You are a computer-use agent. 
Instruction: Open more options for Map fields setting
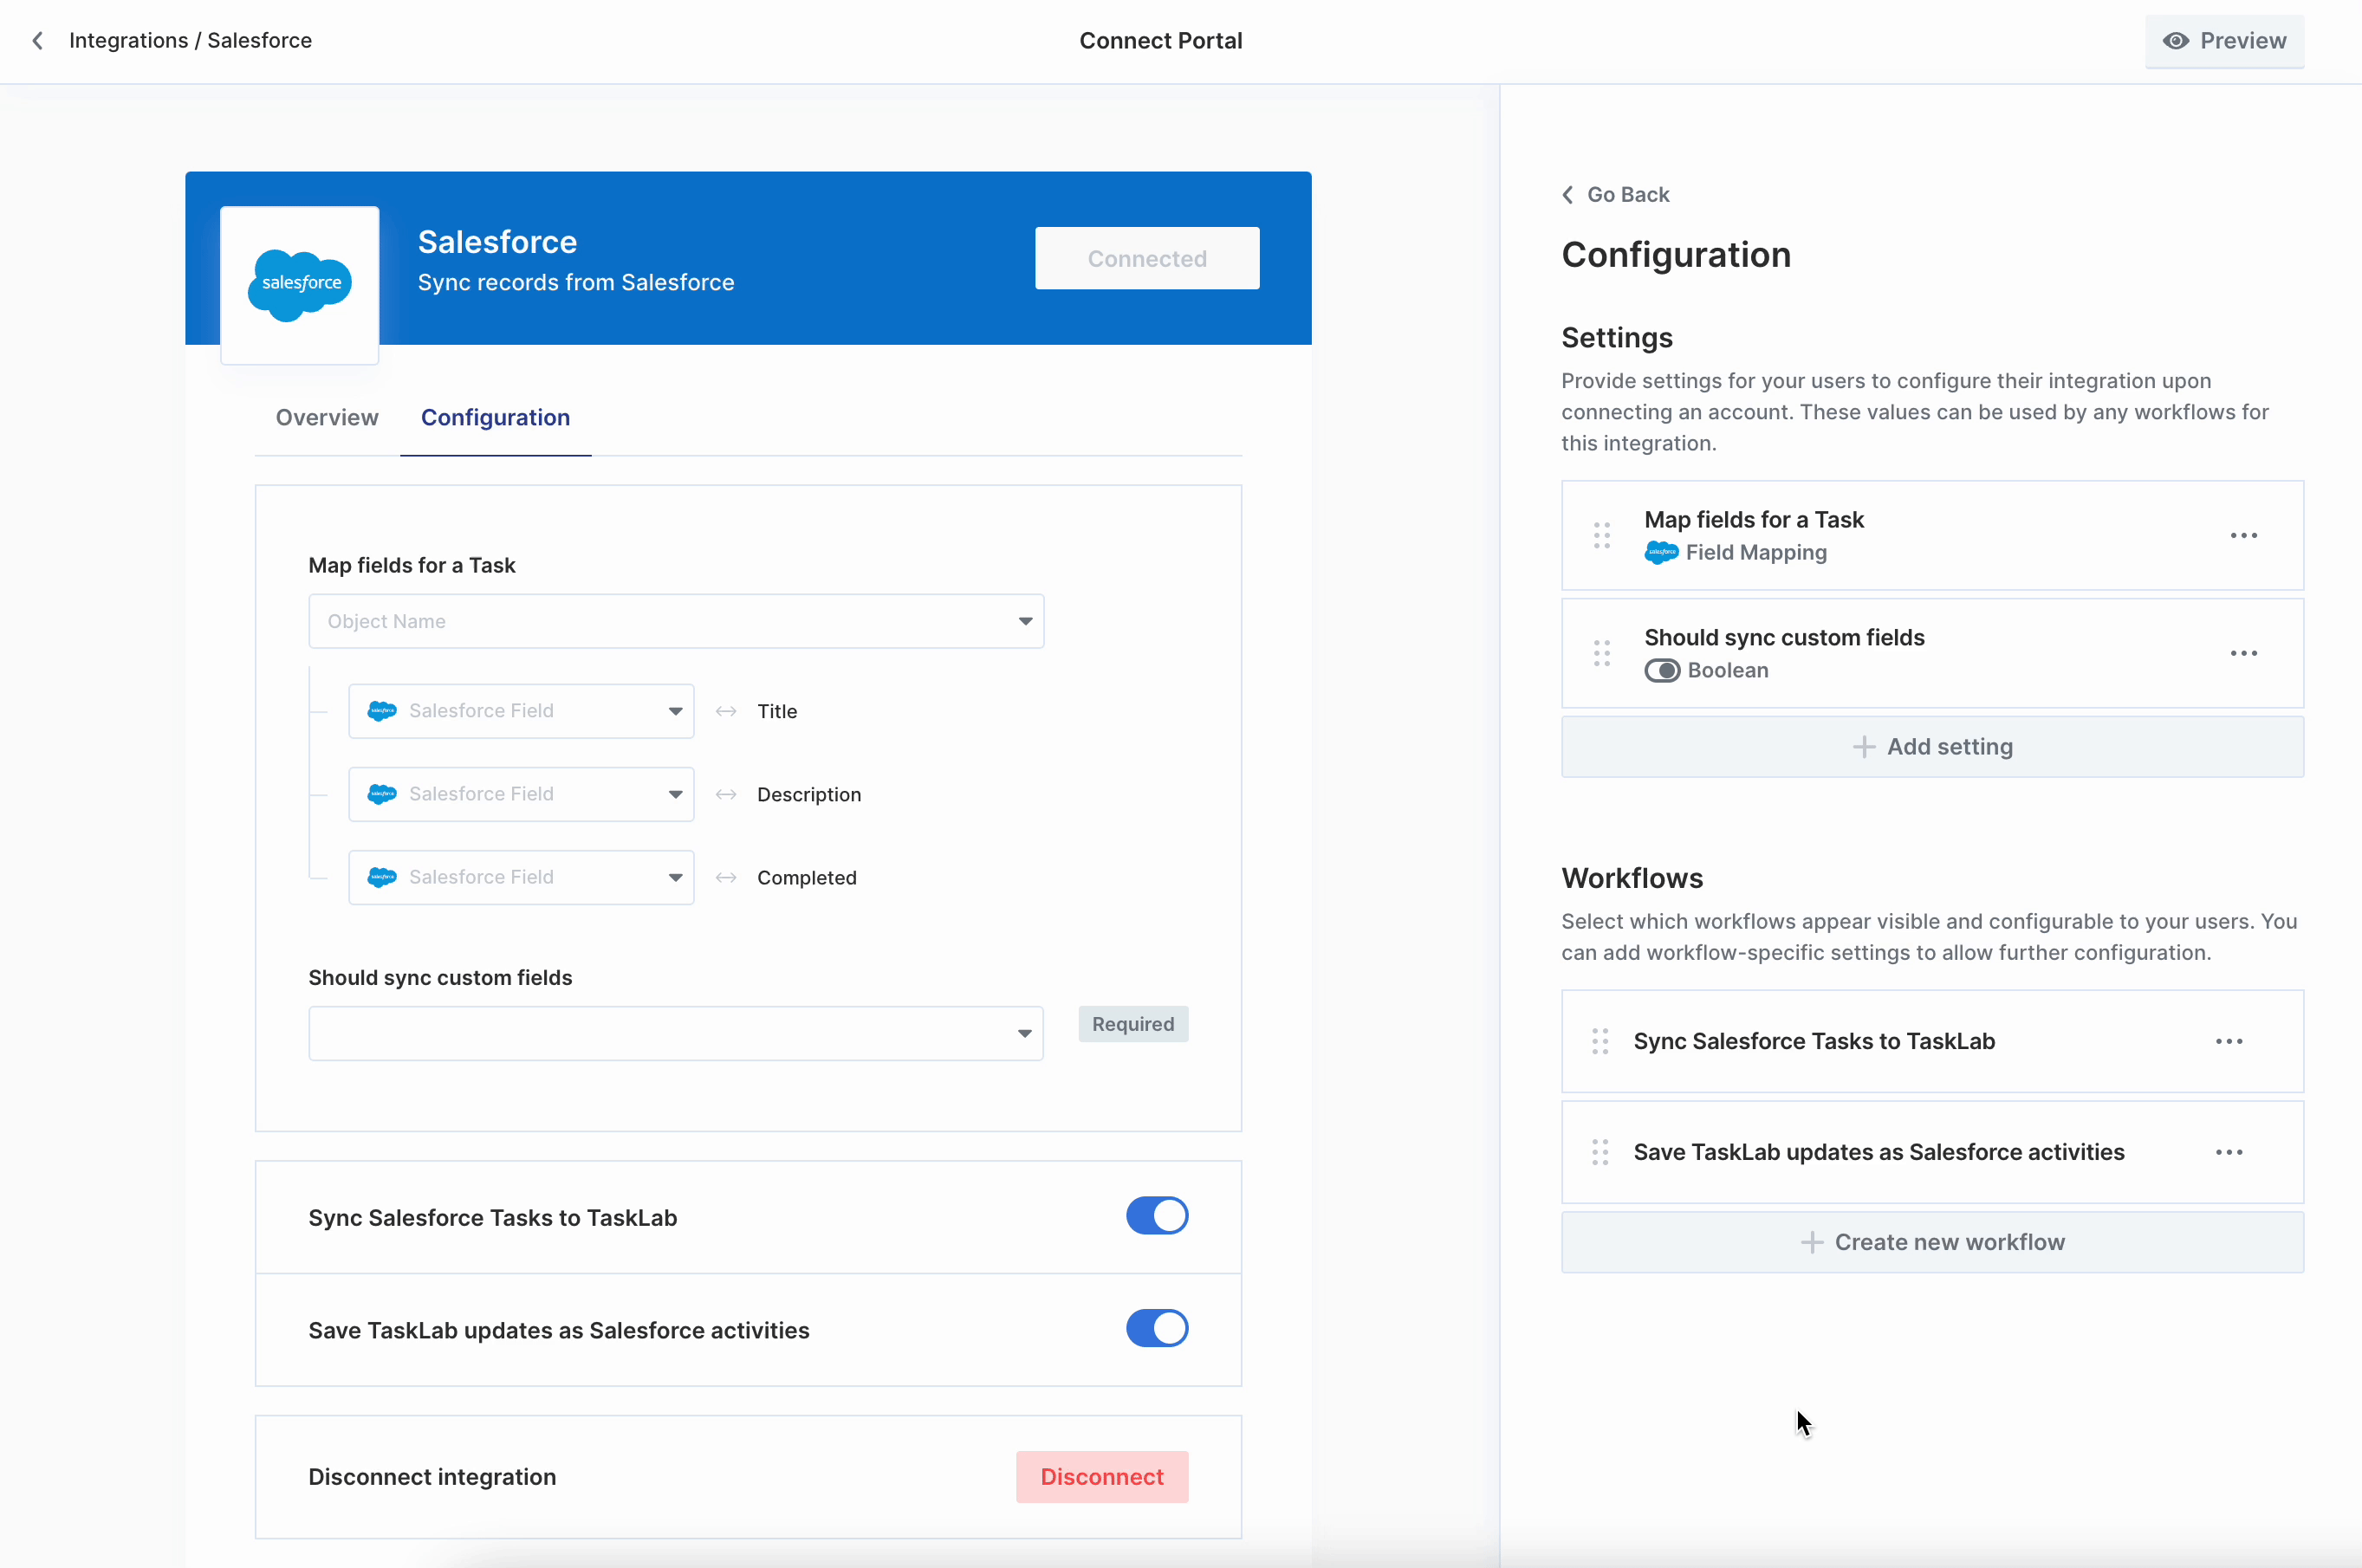[x=2243, y=536]
